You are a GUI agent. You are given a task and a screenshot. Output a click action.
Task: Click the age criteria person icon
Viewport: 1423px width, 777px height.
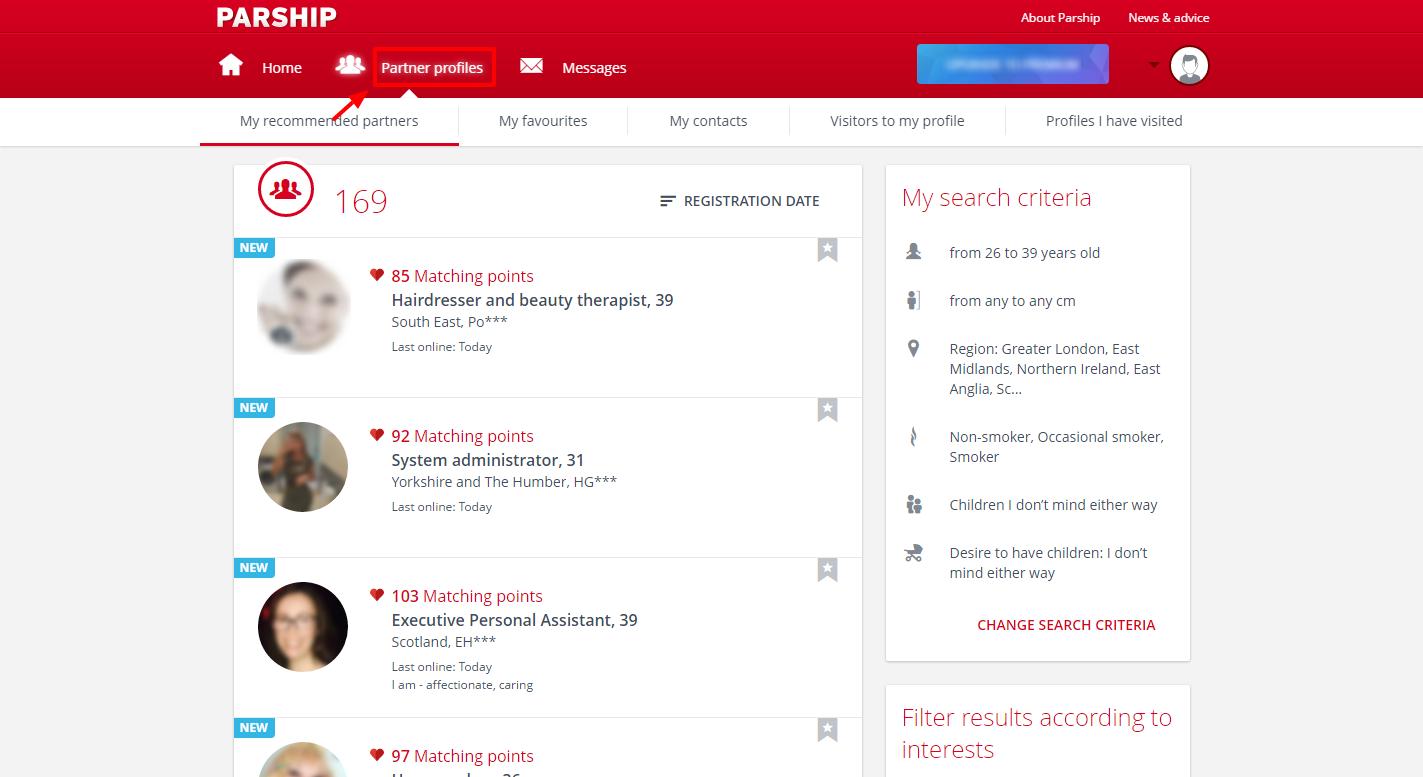point(913,252)
